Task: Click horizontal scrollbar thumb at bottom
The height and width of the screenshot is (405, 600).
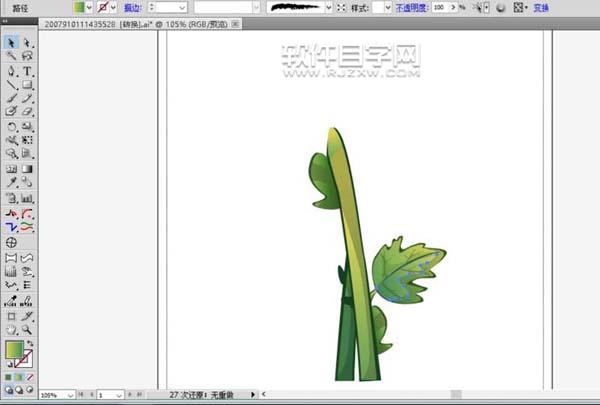Action: pos(456,394)
